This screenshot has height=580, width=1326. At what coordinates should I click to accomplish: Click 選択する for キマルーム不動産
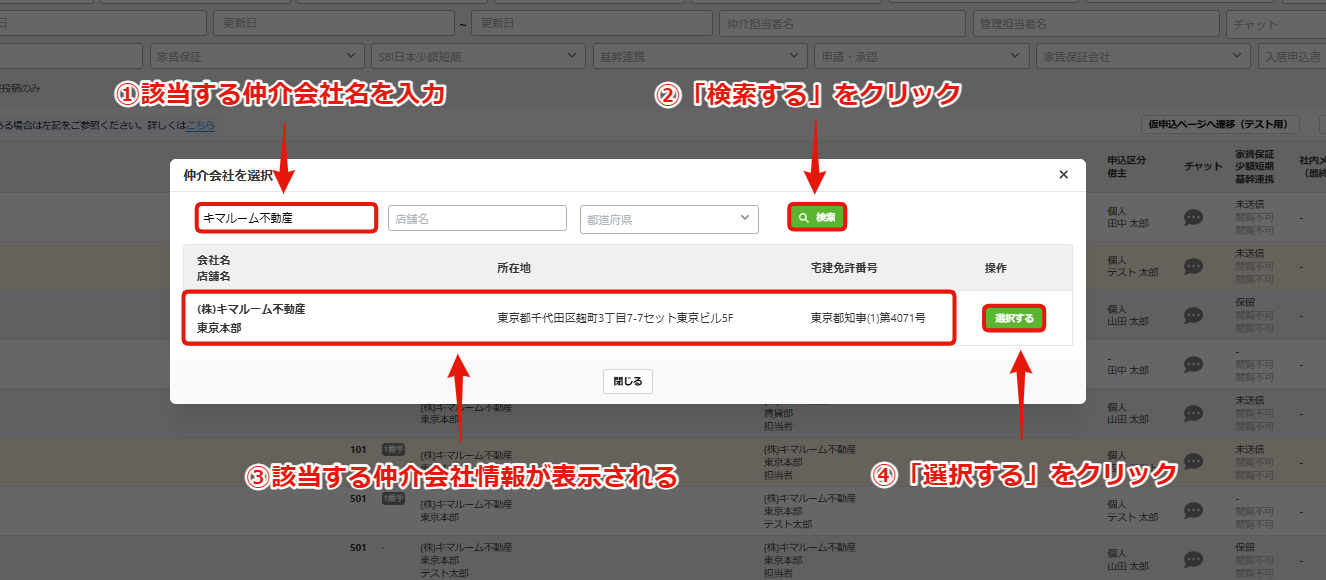pos(1014,318)
